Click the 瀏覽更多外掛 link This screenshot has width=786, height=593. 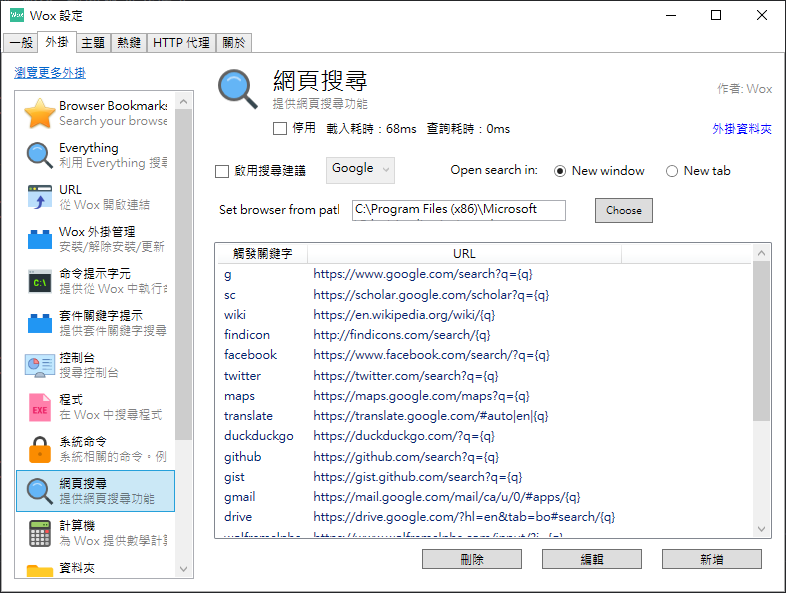(x=50, y=73)
